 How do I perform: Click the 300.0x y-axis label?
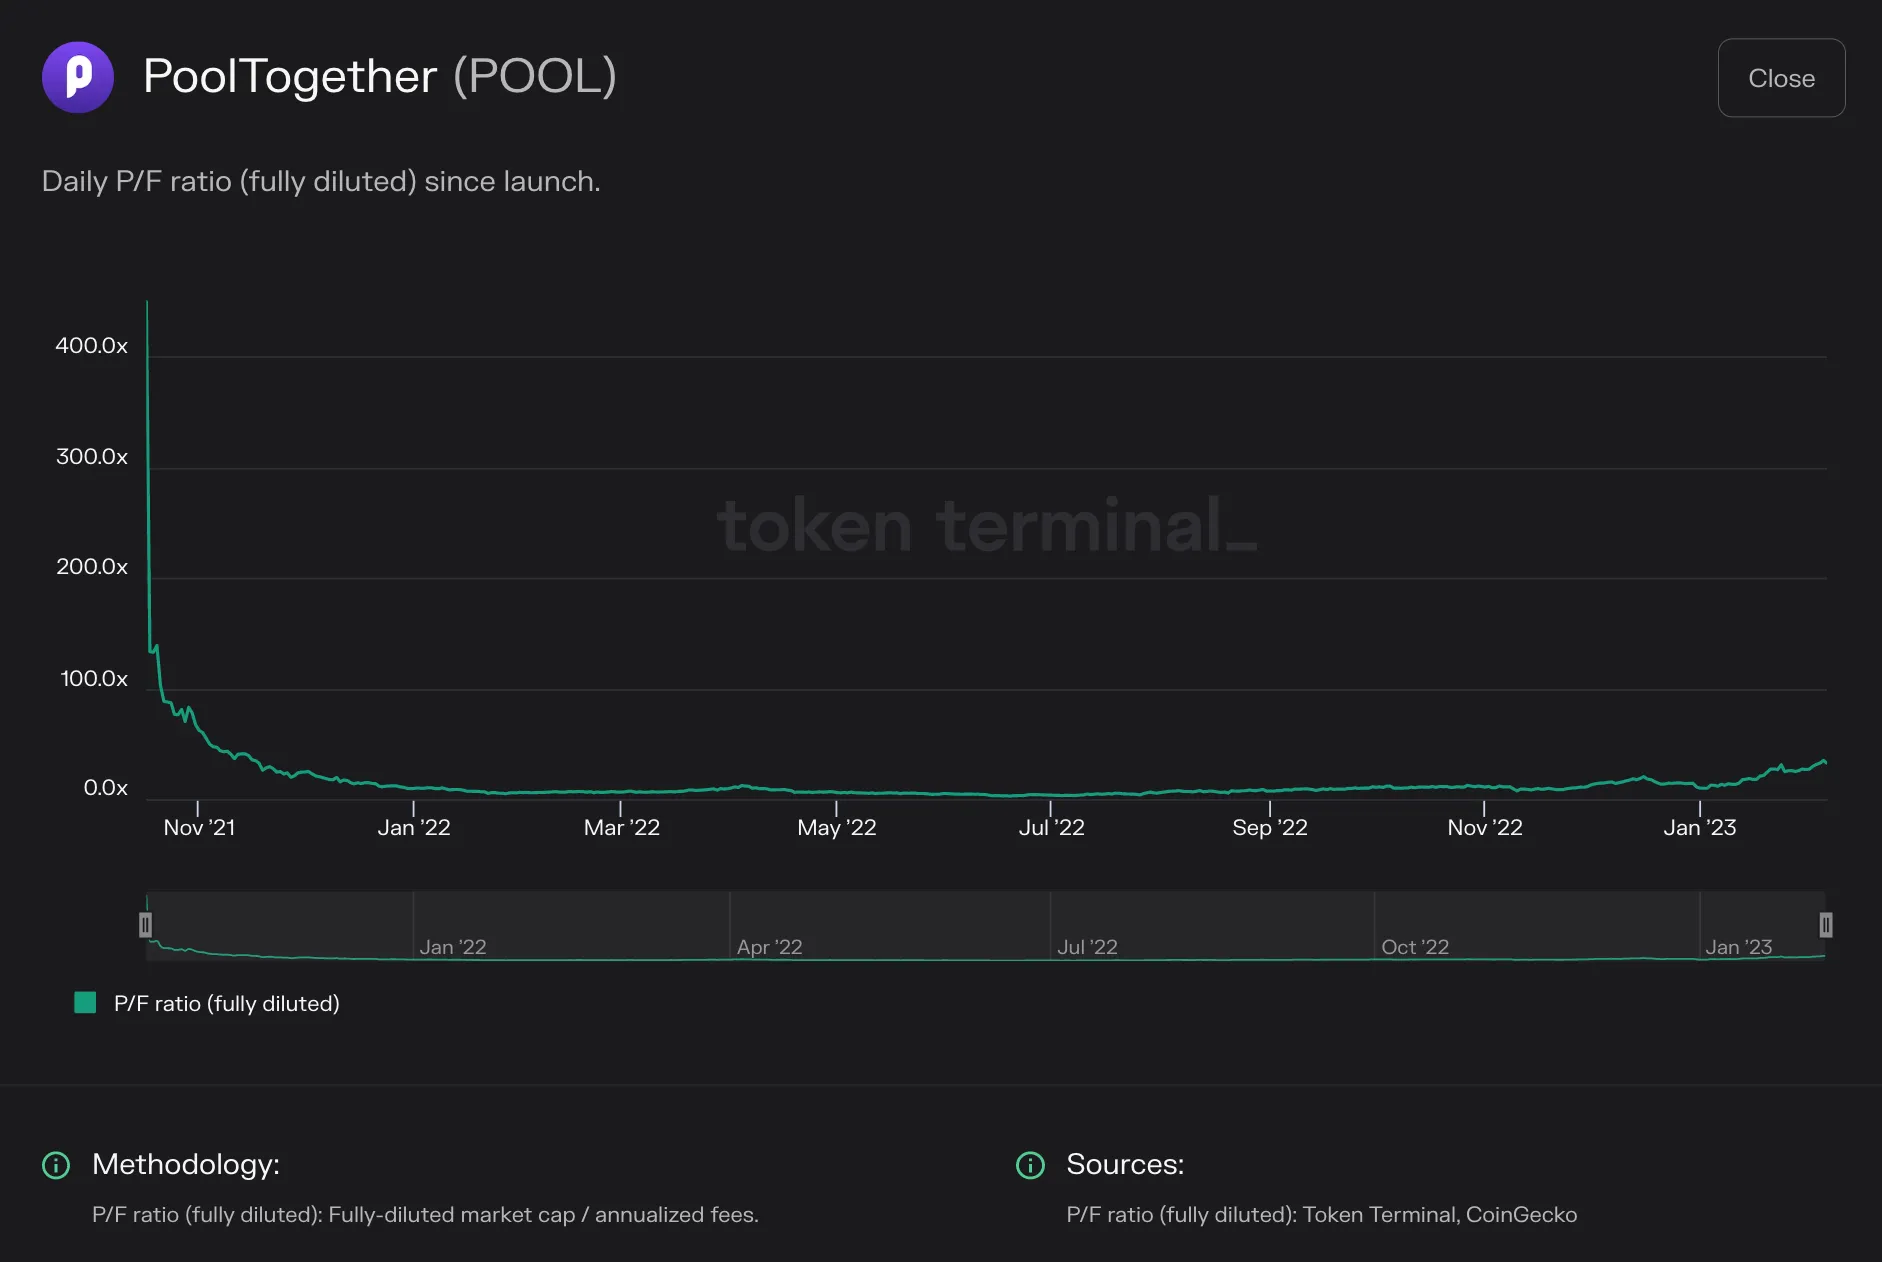(92, 457)
